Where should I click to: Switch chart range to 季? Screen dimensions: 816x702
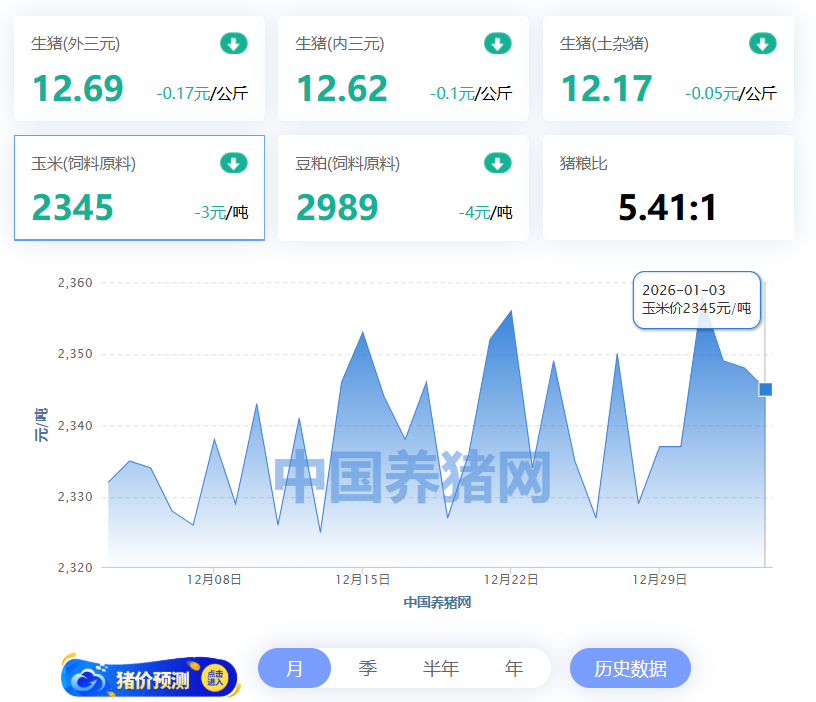pos(368,669)
